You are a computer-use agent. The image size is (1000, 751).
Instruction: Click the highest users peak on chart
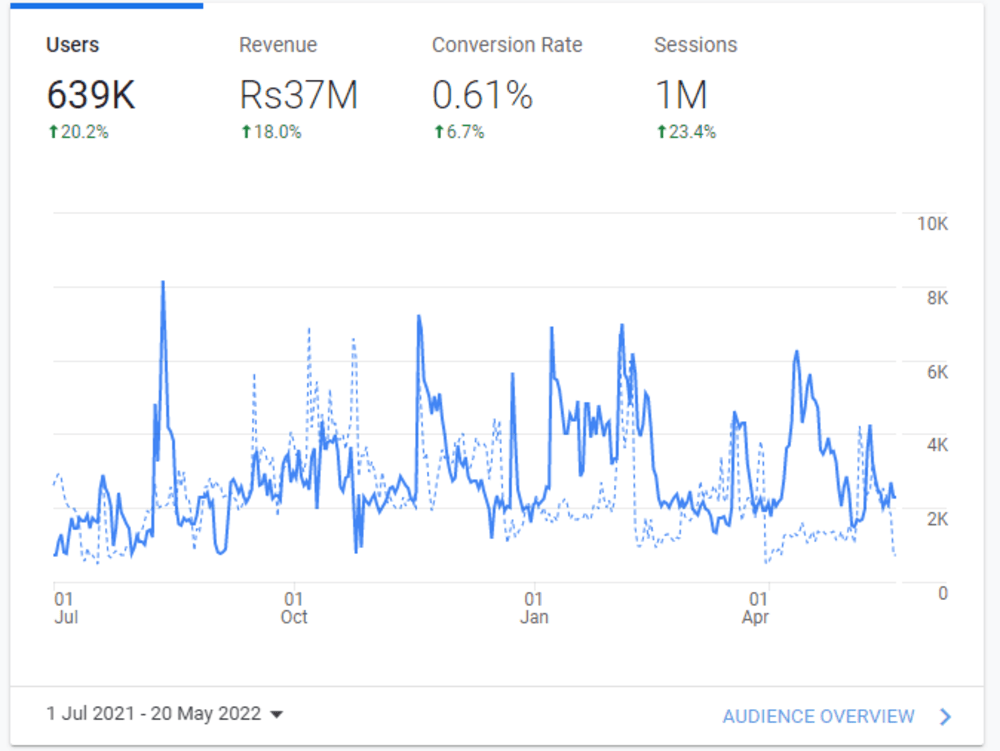pos(163,282)
